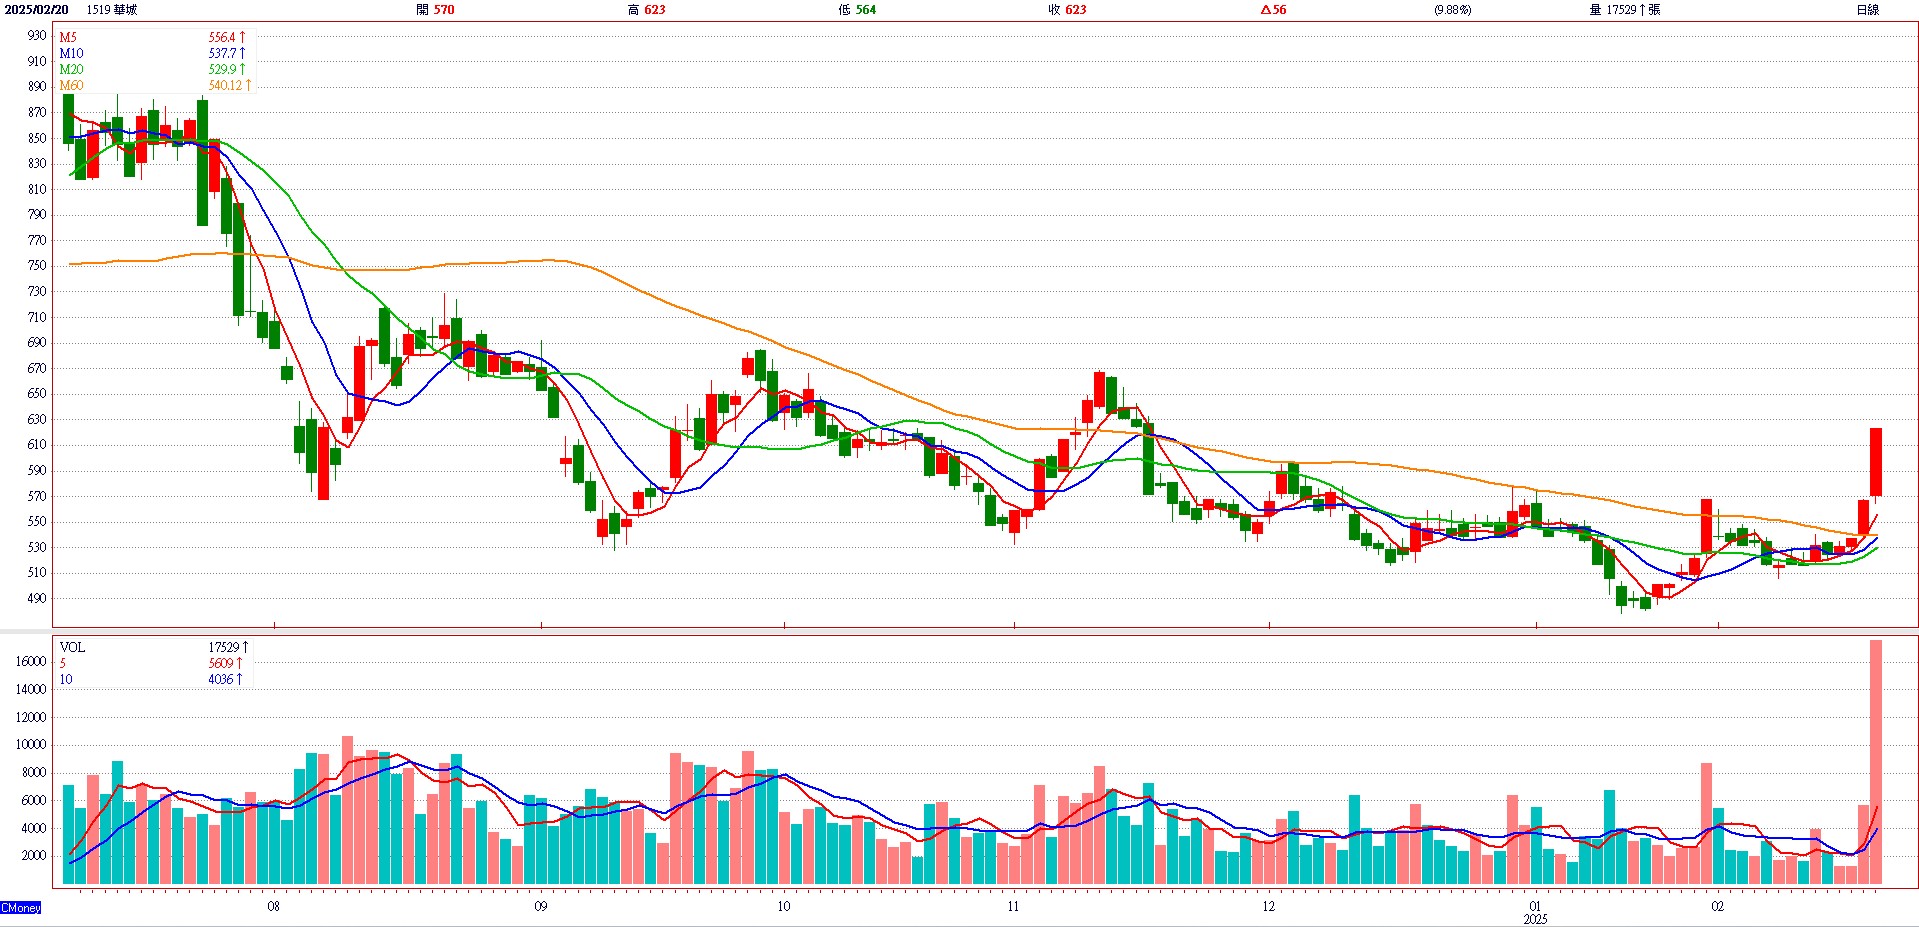The height and width of the screenshot is (927, 1919).
Task: Click the 量 17529 volume readout in header
Action: (x=1625, y=10)
